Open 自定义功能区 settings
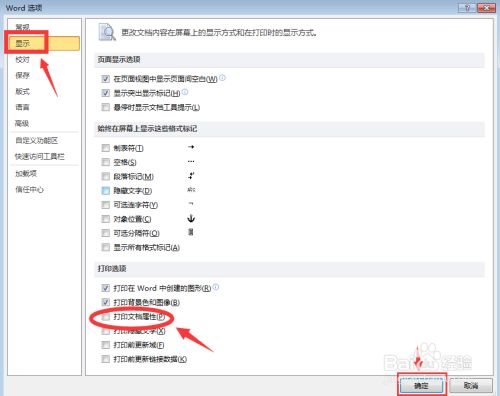The height and width of the screenshot is (396, 500). click(x=37, y=140)
